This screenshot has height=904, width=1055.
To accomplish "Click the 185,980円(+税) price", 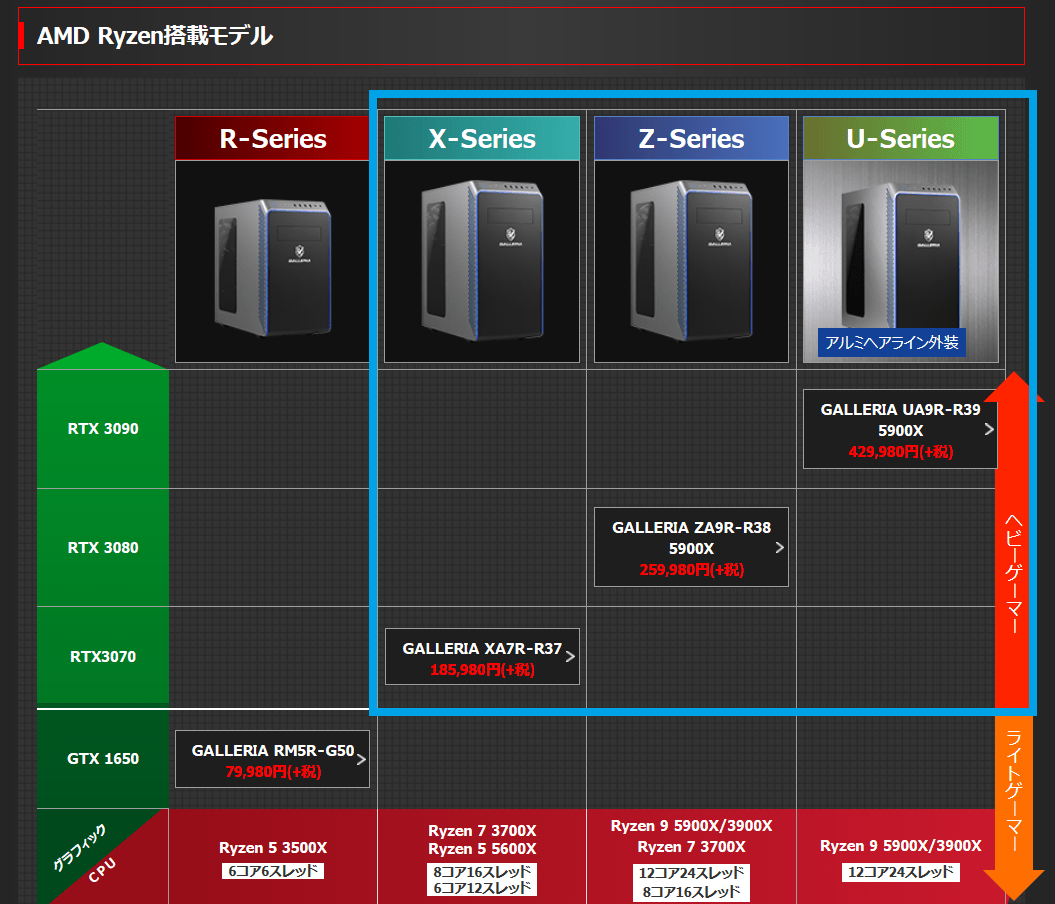I will pos(482,670).
